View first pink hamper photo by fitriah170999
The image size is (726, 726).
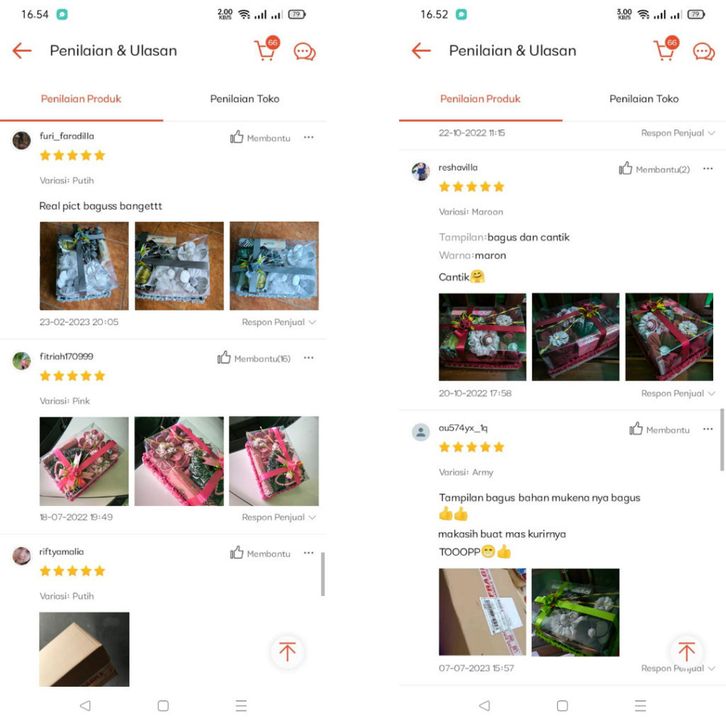pos(84,461)
